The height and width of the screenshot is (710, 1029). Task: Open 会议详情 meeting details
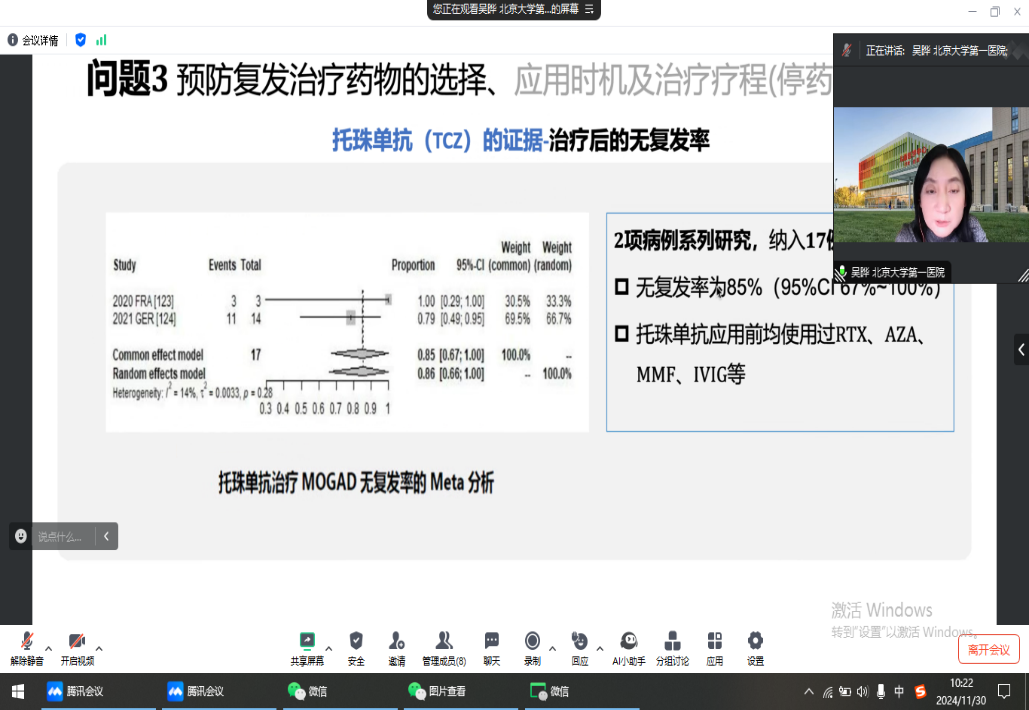point(33,40)
